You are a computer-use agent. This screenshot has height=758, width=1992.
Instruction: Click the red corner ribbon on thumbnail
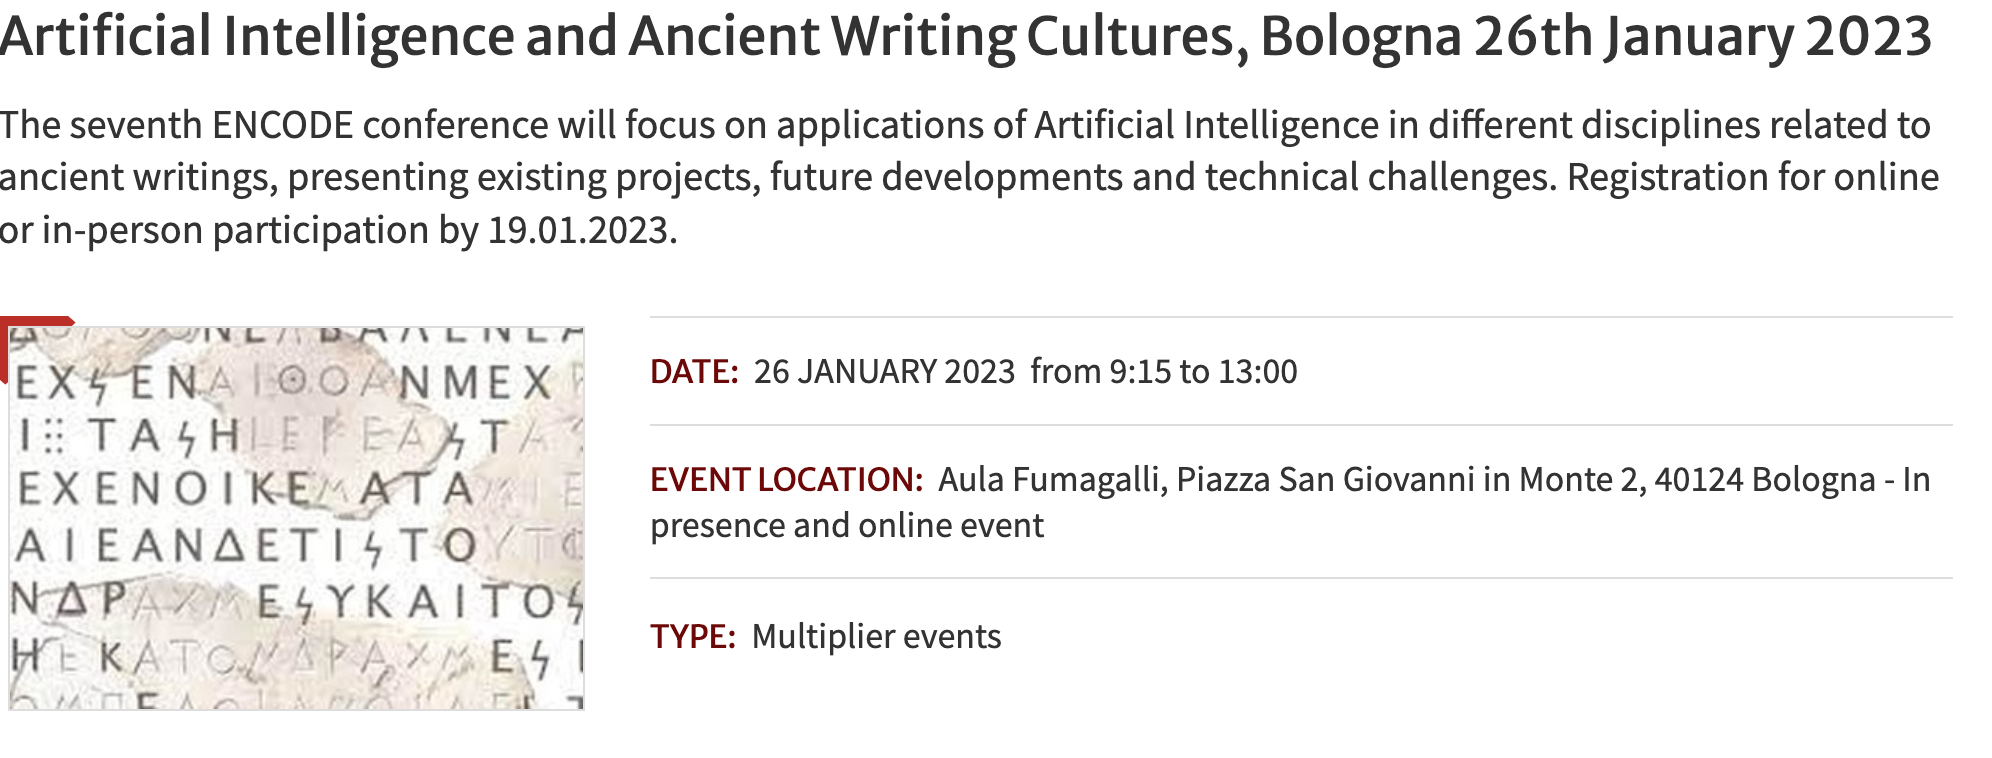click(x=30, y=335)
